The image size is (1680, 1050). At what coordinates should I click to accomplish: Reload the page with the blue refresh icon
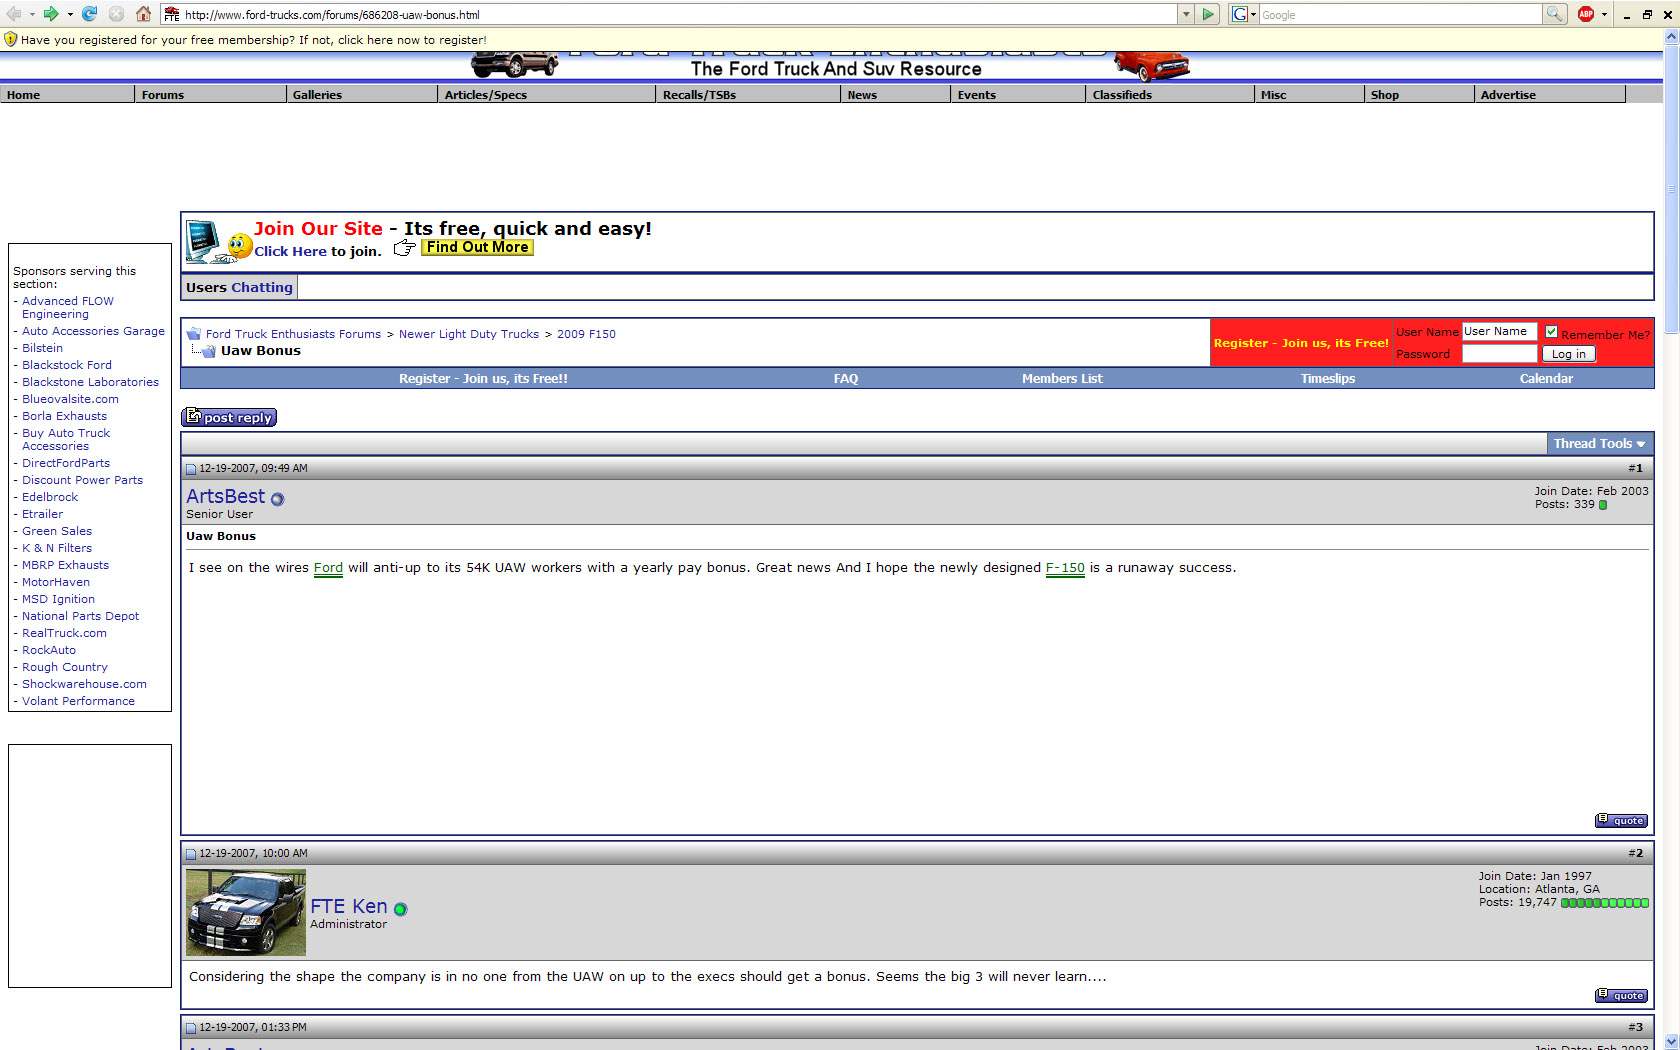(89, 14)
